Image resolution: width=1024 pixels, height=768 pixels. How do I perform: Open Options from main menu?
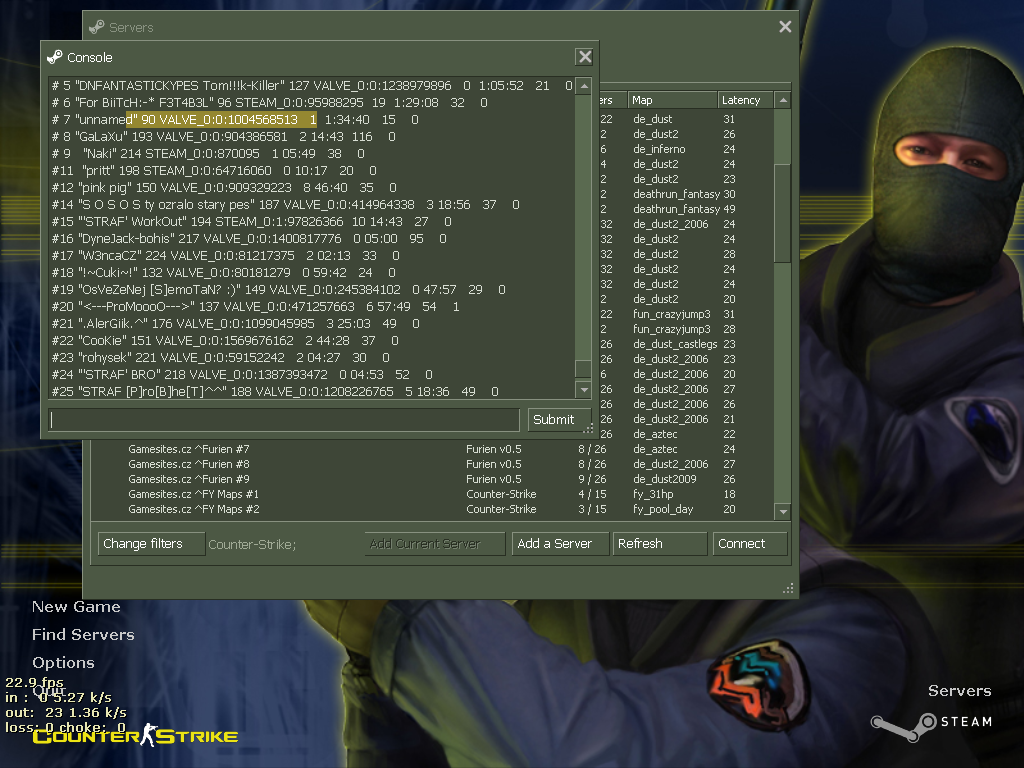tap(63, 662)
